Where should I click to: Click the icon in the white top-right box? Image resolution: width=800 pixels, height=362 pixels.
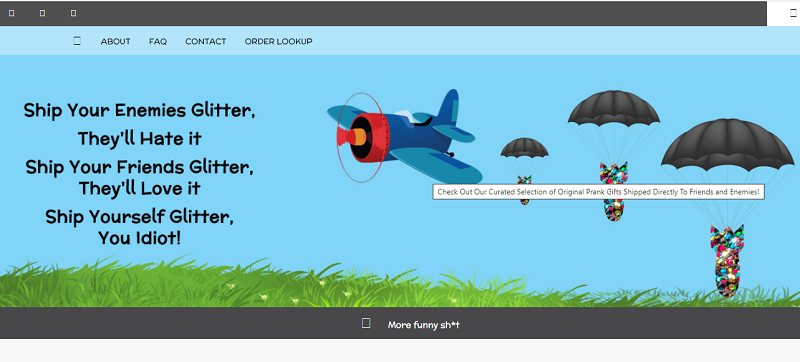(x=793, y=13)
